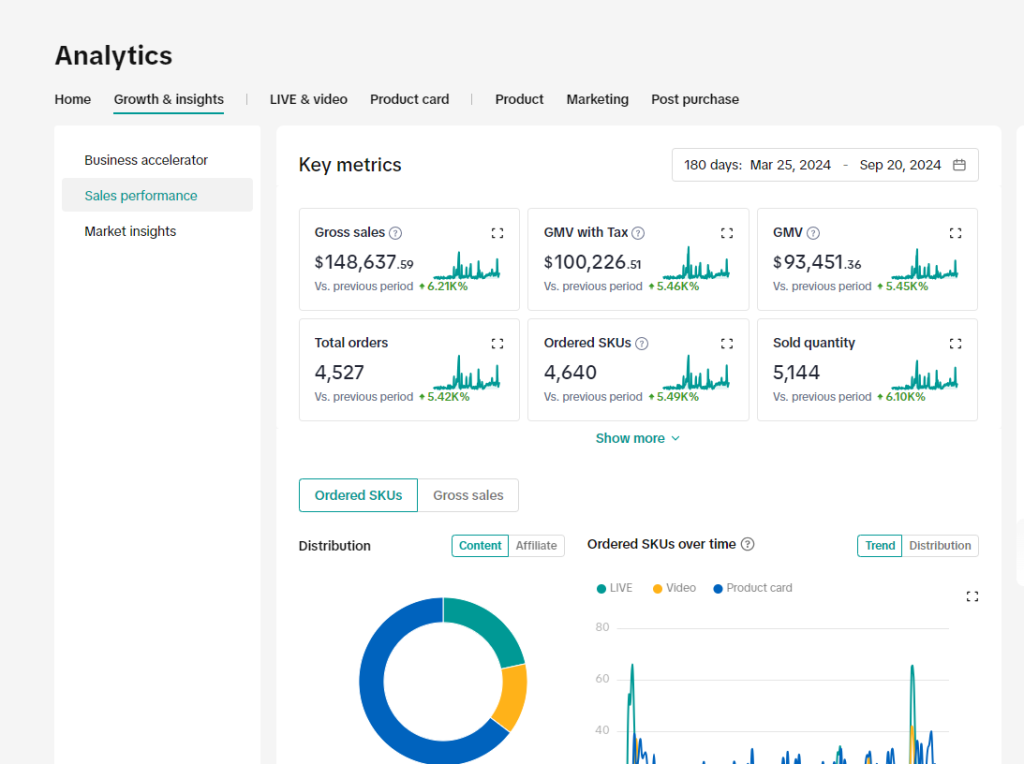Click the 5,144 sold quantity value
1024x764 pixels.
click(x=796, y=372)
